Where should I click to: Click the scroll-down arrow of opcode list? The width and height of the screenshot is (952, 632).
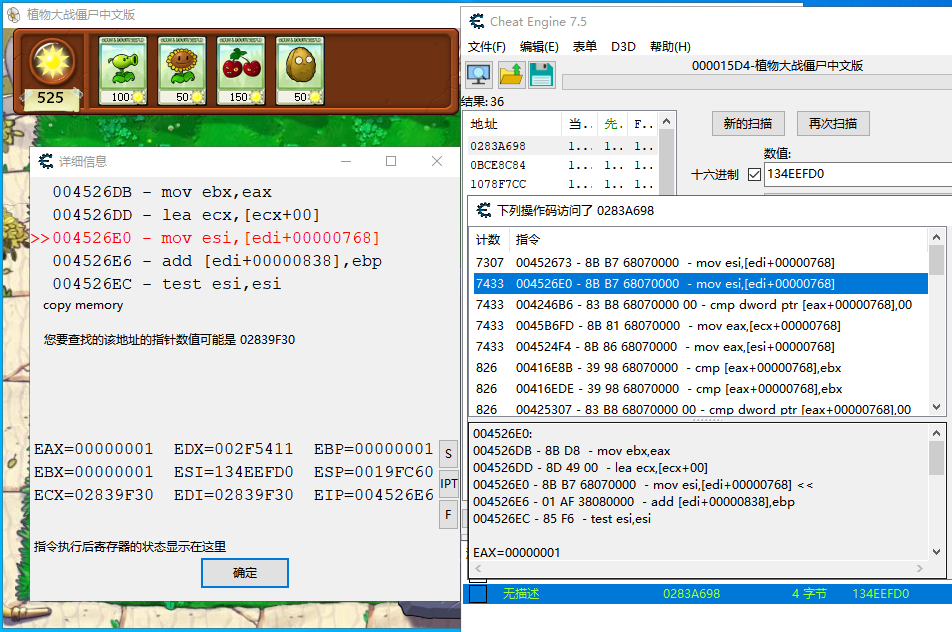click(x=936, y=407)
